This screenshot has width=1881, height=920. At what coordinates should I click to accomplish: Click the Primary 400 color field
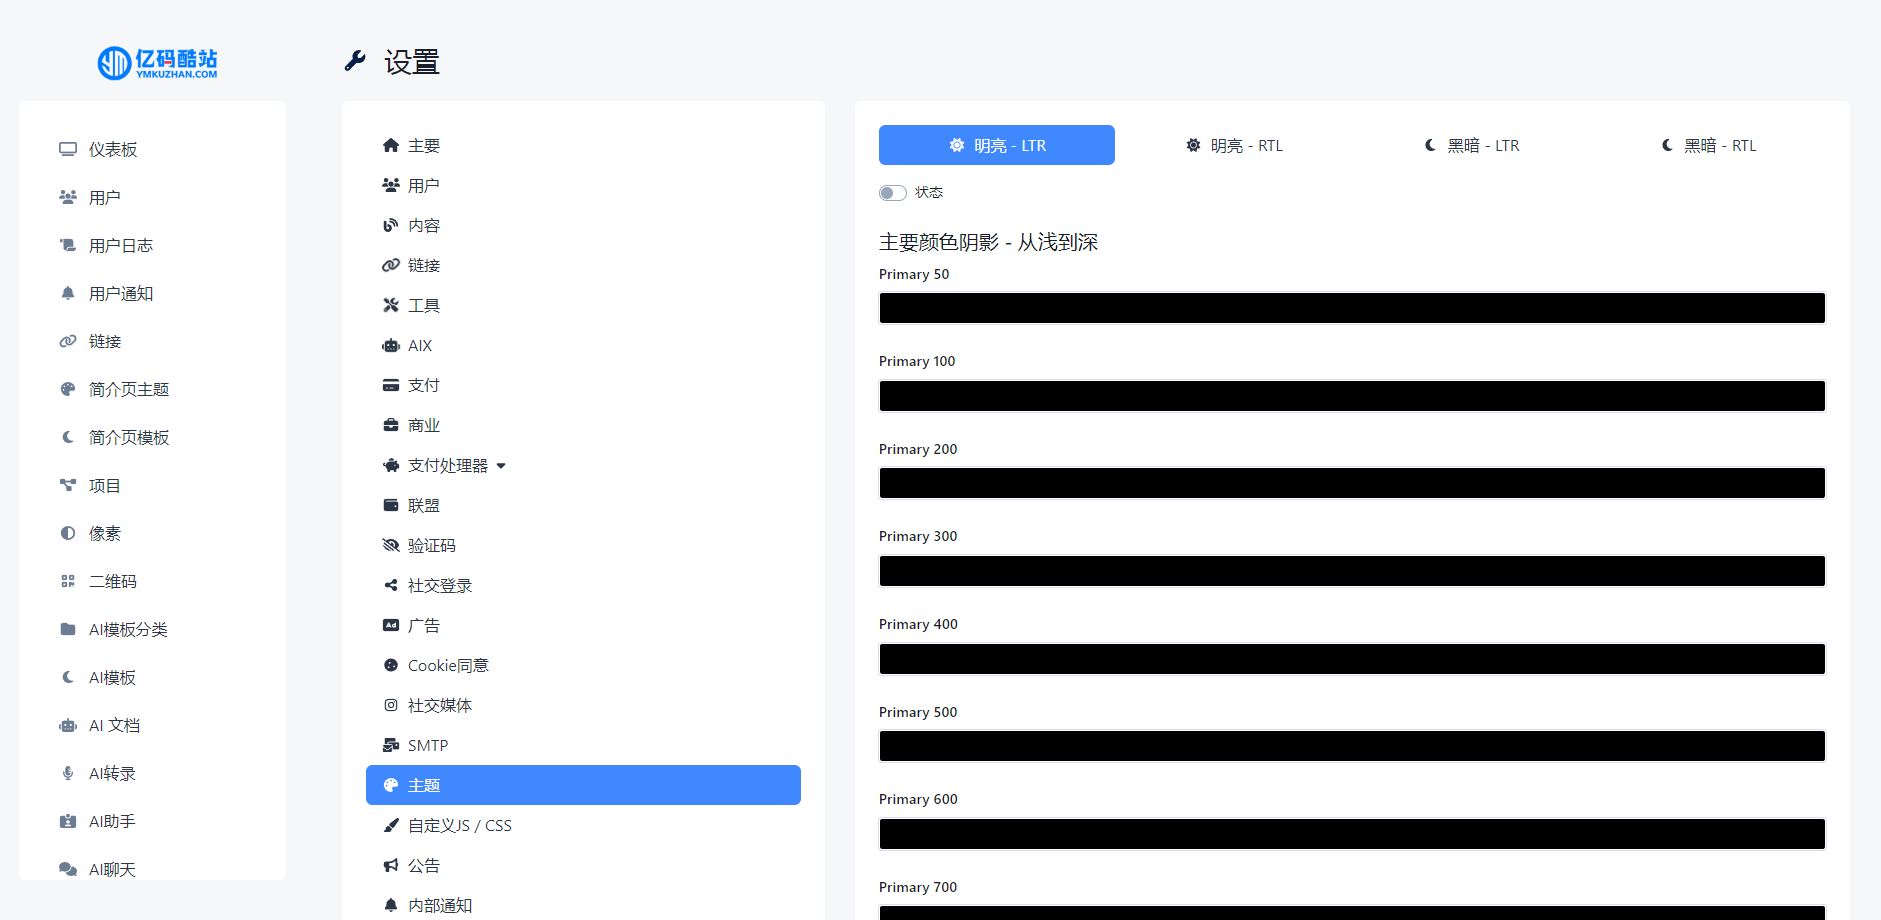pyautogui.click(x=1351, y=659)
